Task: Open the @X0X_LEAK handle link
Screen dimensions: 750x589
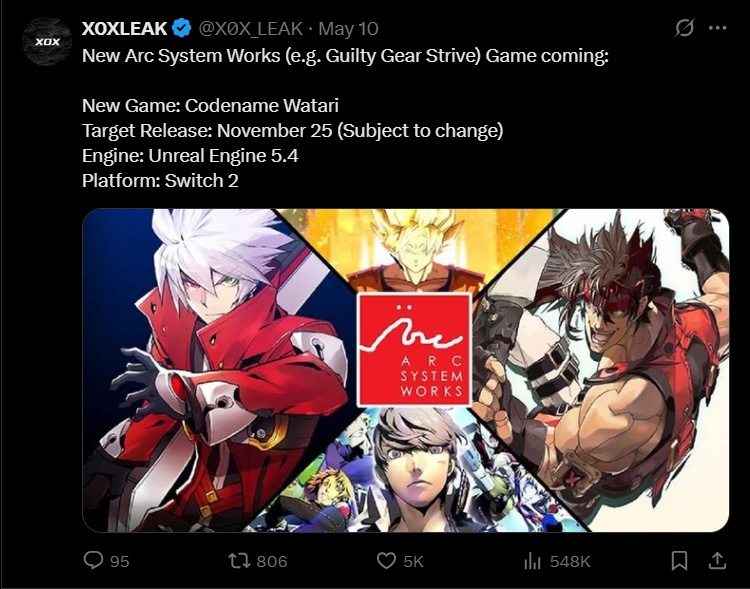Action: [251, 29]
